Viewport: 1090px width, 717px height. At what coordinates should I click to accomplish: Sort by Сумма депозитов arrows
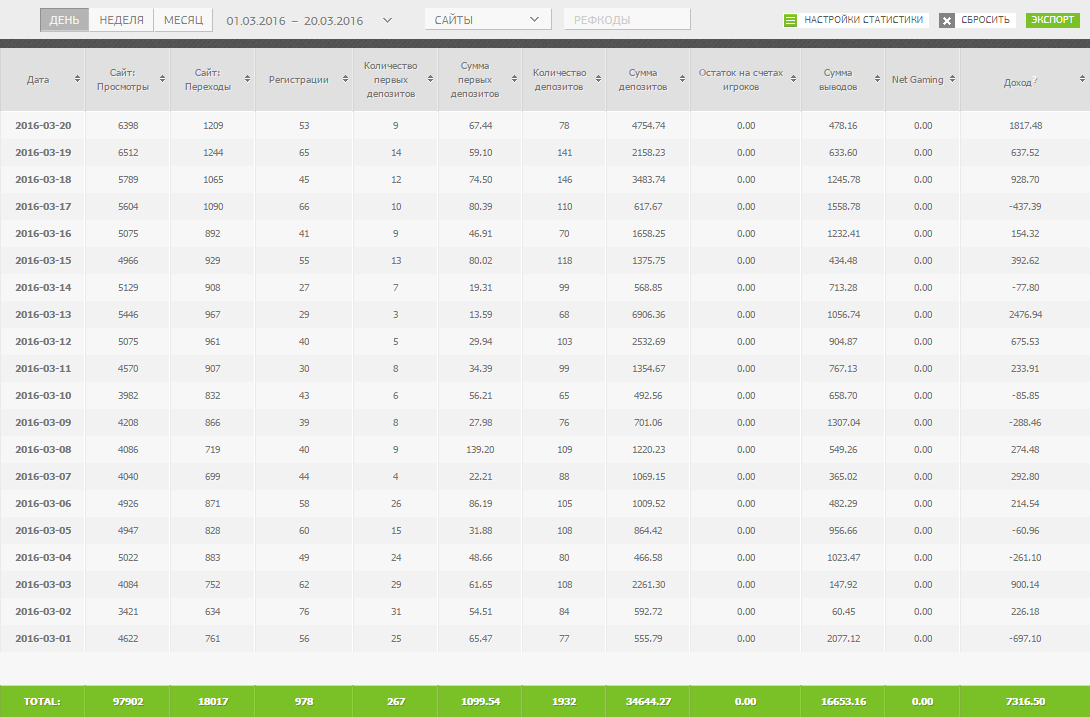[x=682, y=79]
